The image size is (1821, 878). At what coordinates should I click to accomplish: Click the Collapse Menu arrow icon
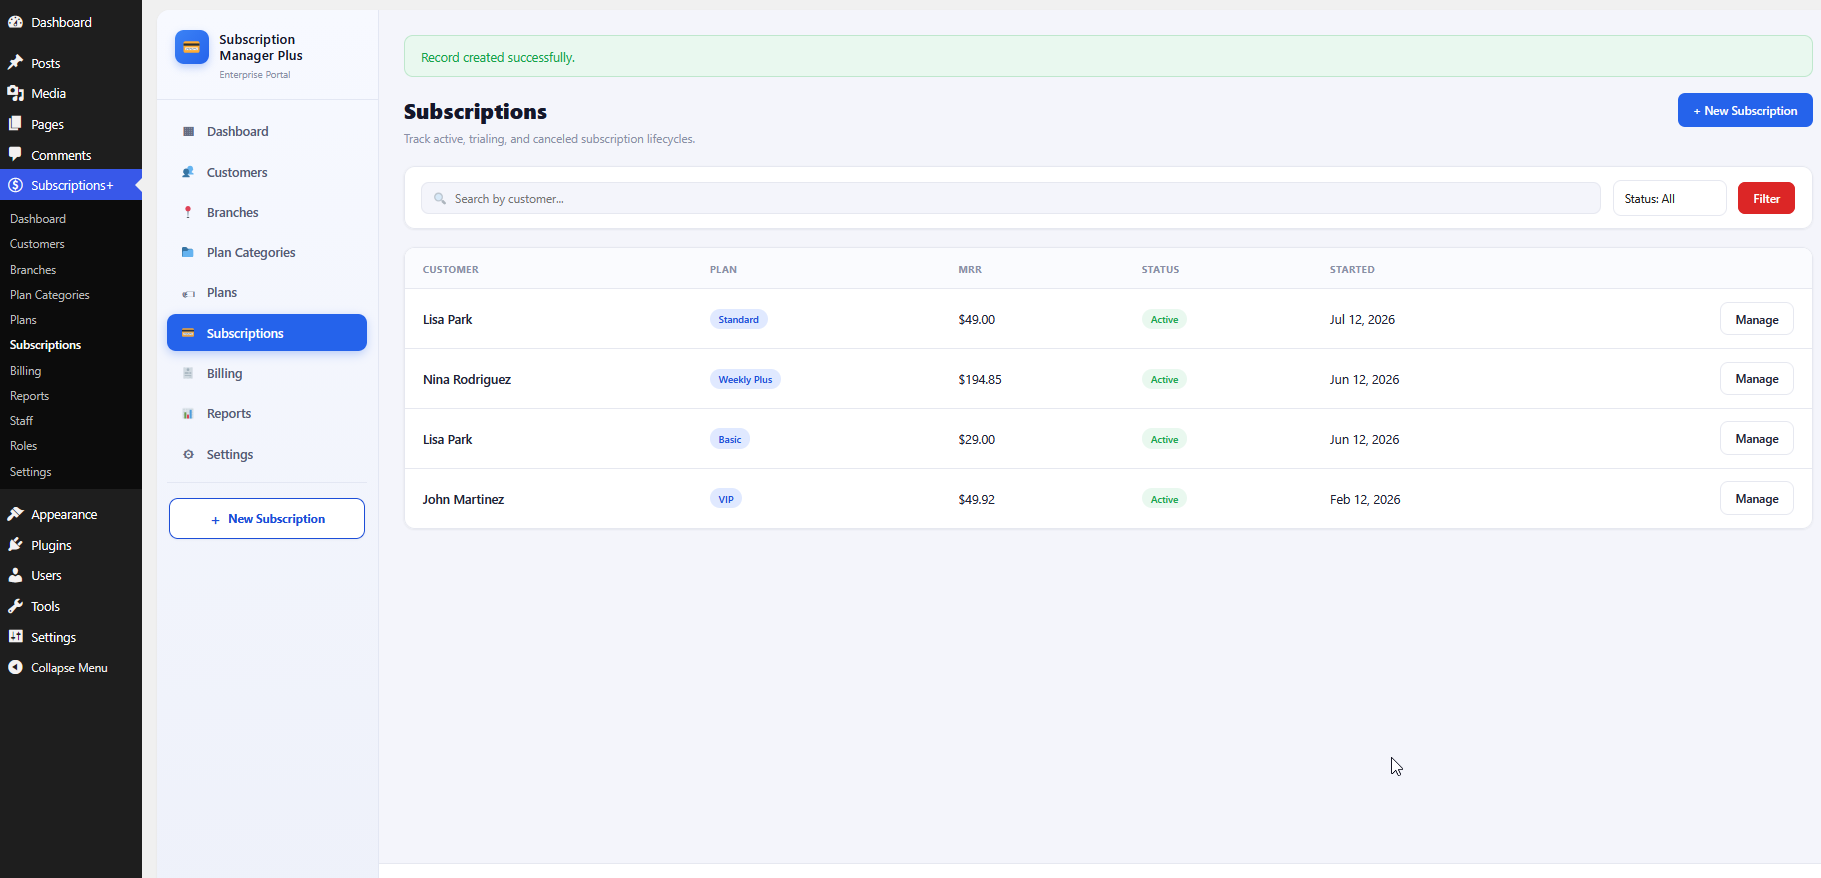[x=15, y=667]
